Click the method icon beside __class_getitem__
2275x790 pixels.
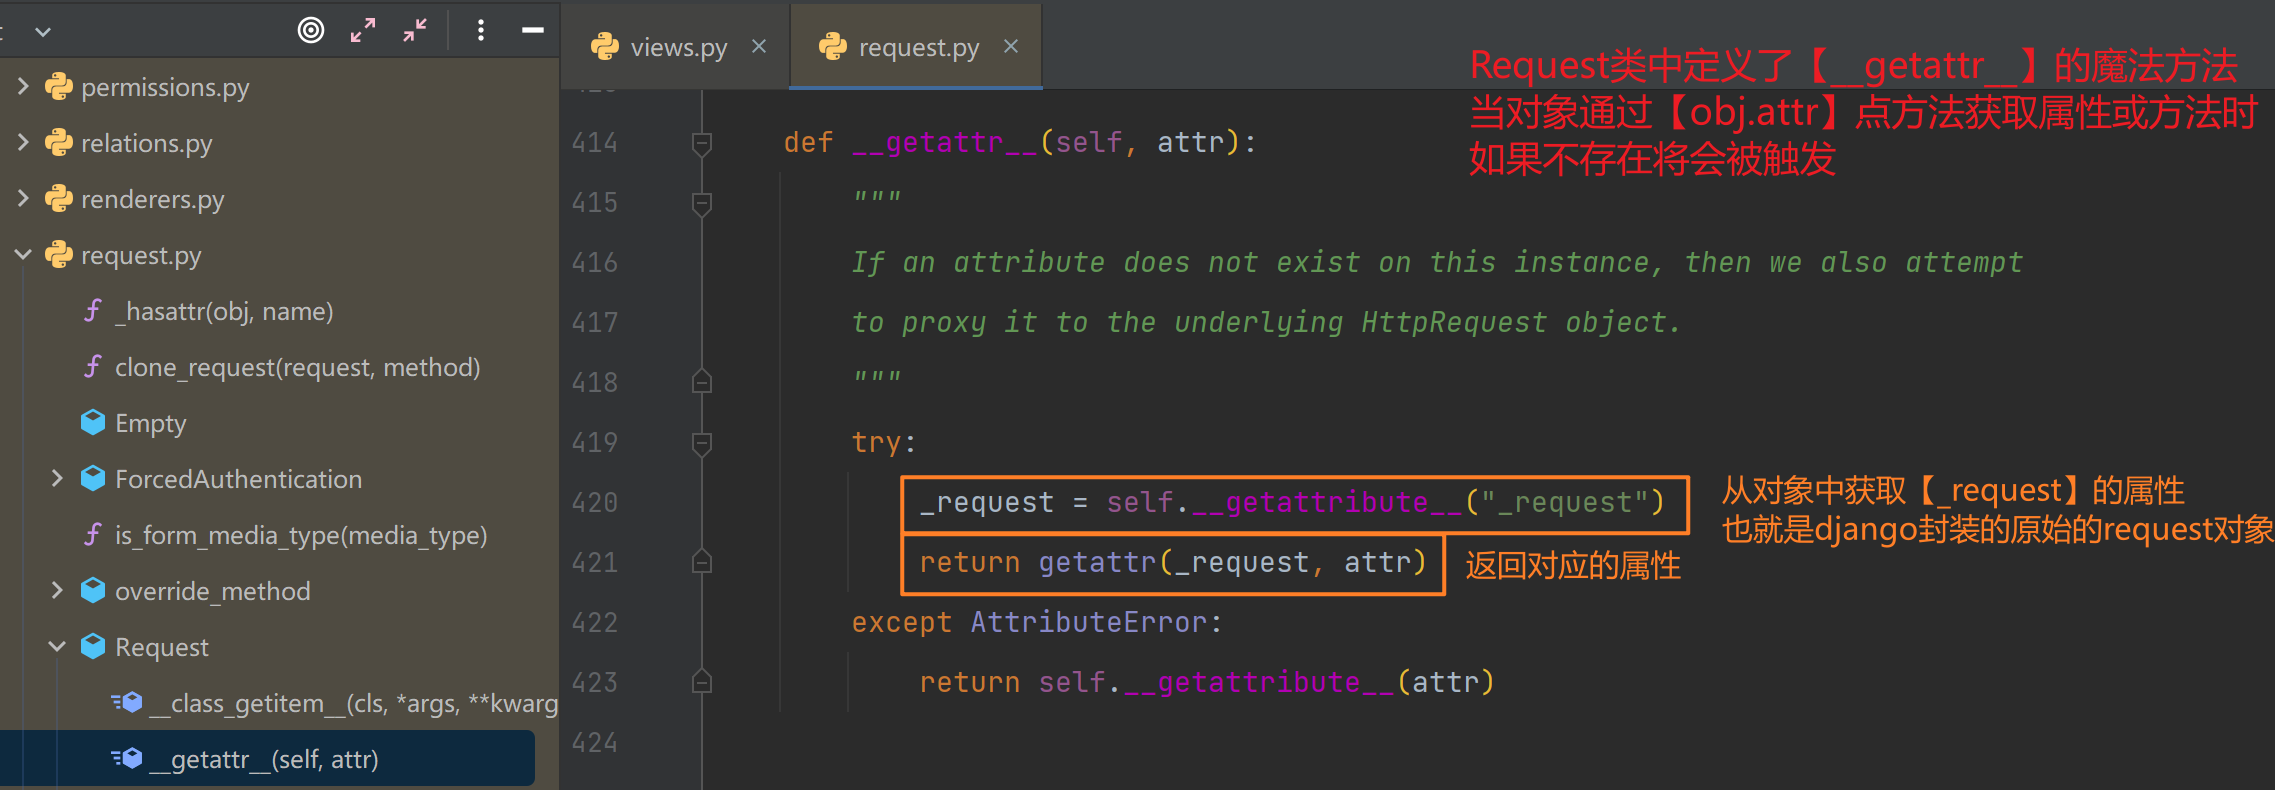[x=127, y=703]
